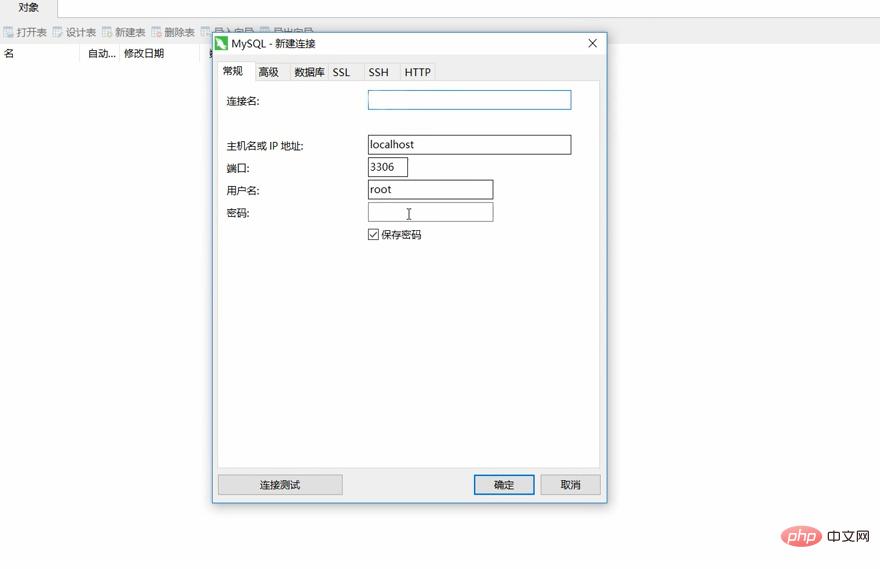This screenshot has width=880, height=569.
Task: Open the HTTP tab
Action: click(x=418, y=72)
